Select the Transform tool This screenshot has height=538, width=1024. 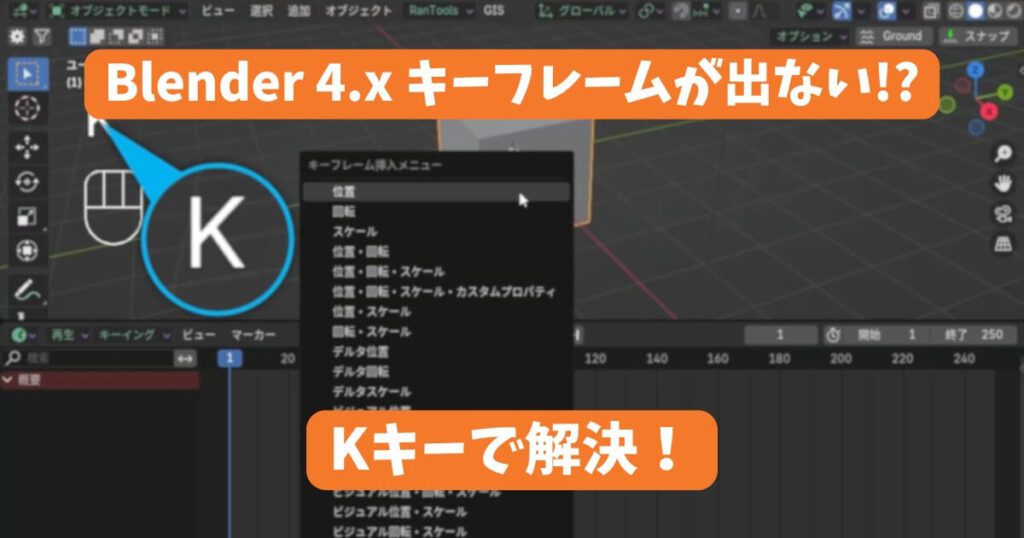pyautogui.click(x=27, y=251)
